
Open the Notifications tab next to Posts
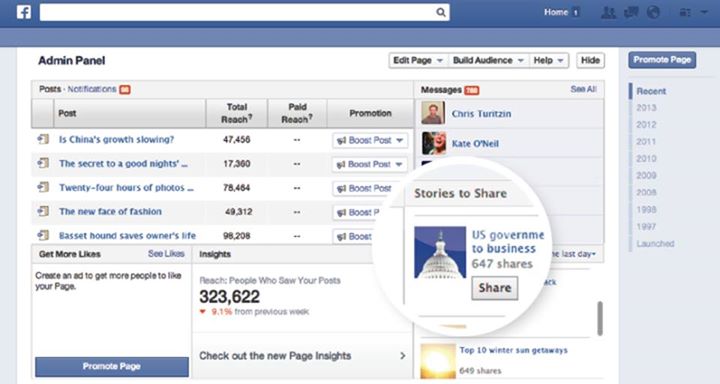tap(92, 89)
